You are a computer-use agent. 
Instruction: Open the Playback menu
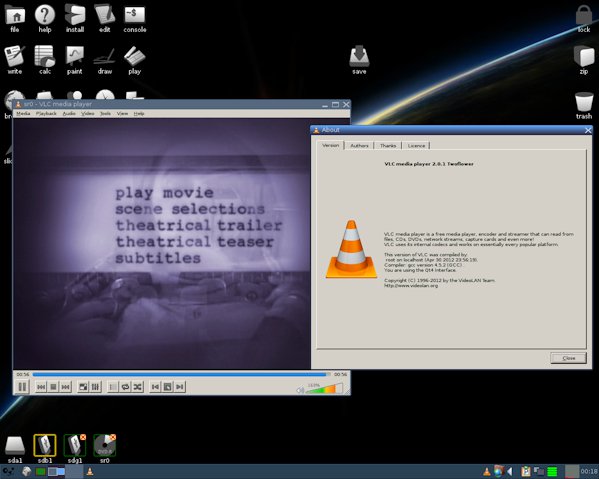pos(46,113)
